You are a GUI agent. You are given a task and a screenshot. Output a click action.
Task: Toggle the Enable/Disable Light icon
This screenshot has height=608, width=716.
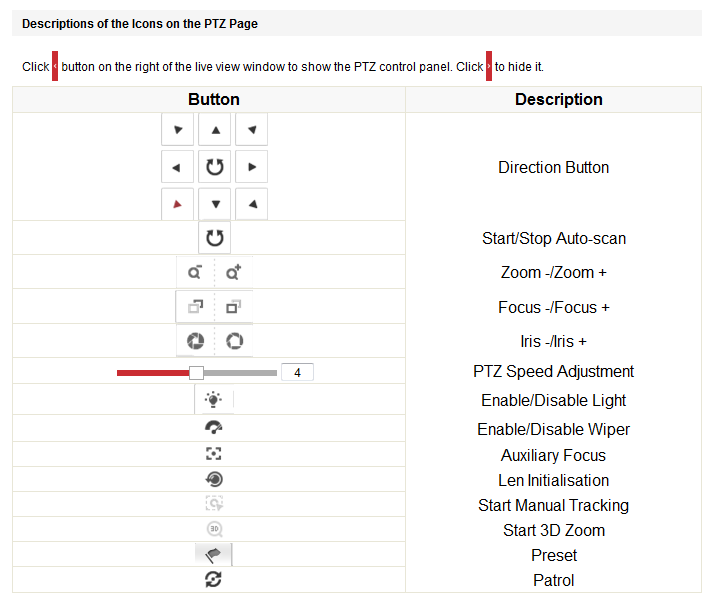click(213, 400)
